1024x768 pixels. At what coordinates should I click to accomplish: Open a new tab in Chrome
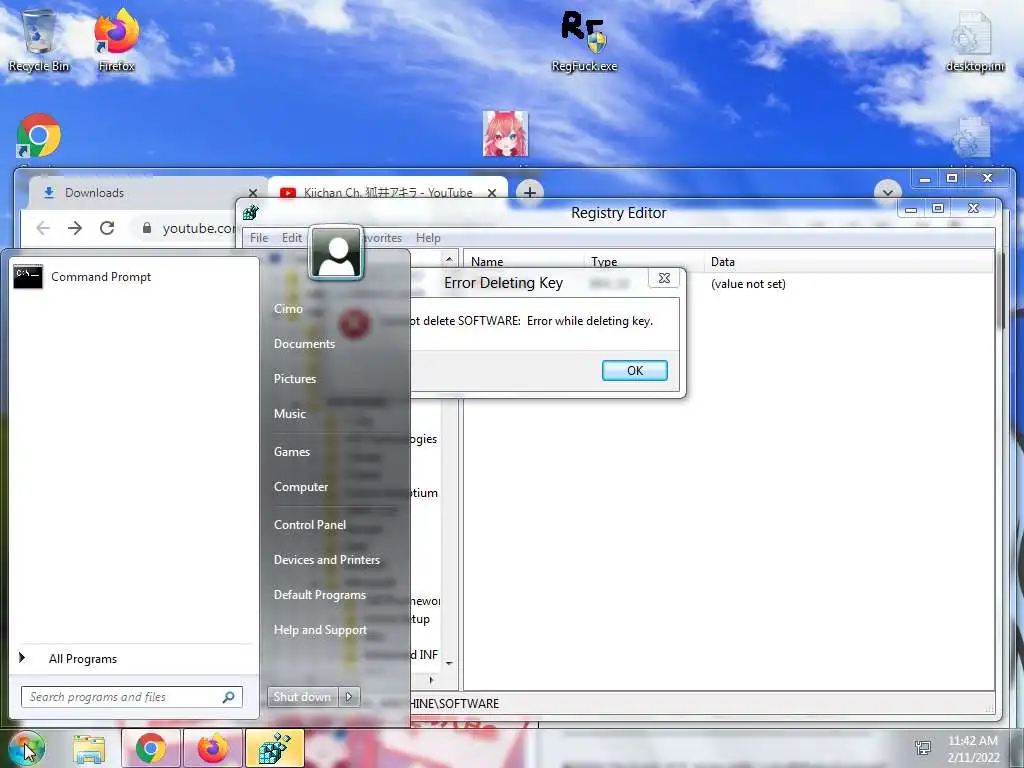(x=530, y=193)
